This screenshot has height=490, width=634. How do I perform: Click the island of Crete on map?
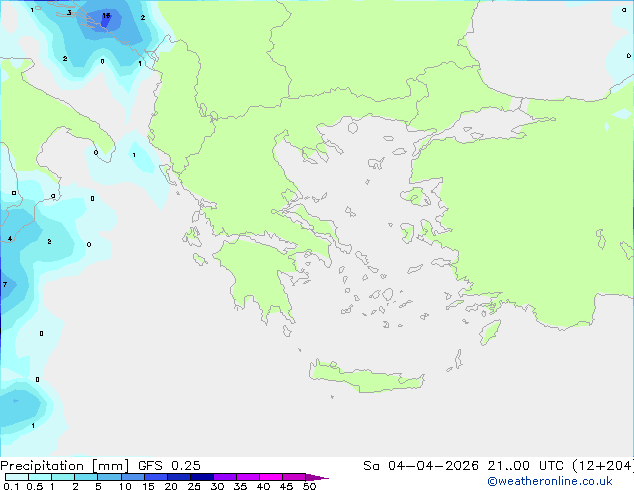pyautogui.click(x=366, y=377)
